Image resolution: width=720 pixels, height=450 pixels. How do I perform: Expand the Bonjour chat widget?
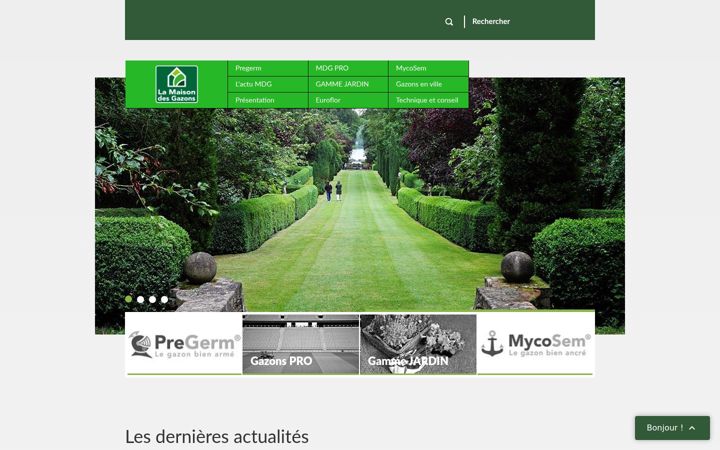[672, 428]
